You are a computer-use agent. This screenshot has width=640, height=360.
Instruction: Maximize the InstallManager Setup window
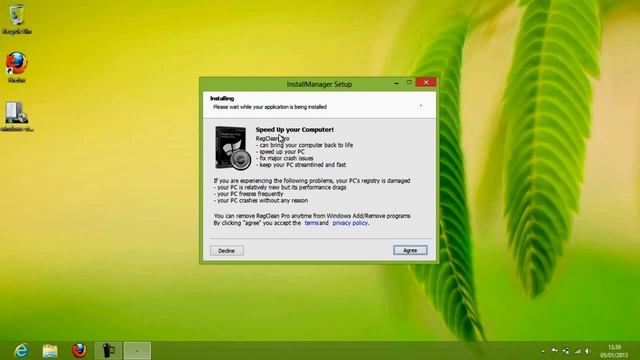point(409,82)
